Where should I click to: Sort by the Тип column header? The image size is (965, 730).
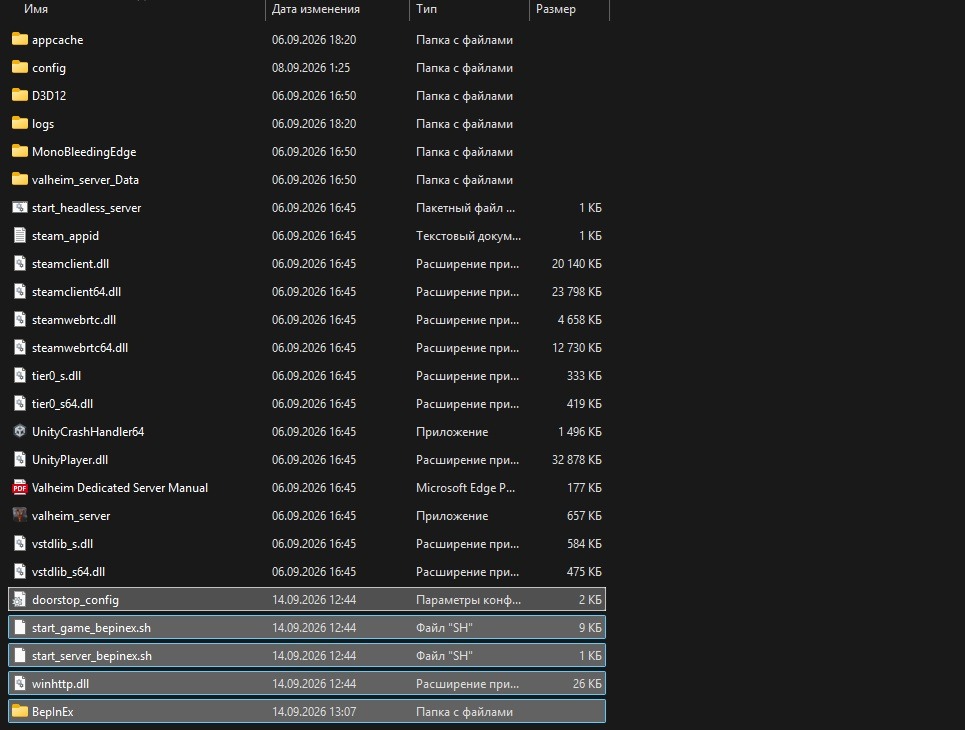pyautogui.click(x=426, y=9)
